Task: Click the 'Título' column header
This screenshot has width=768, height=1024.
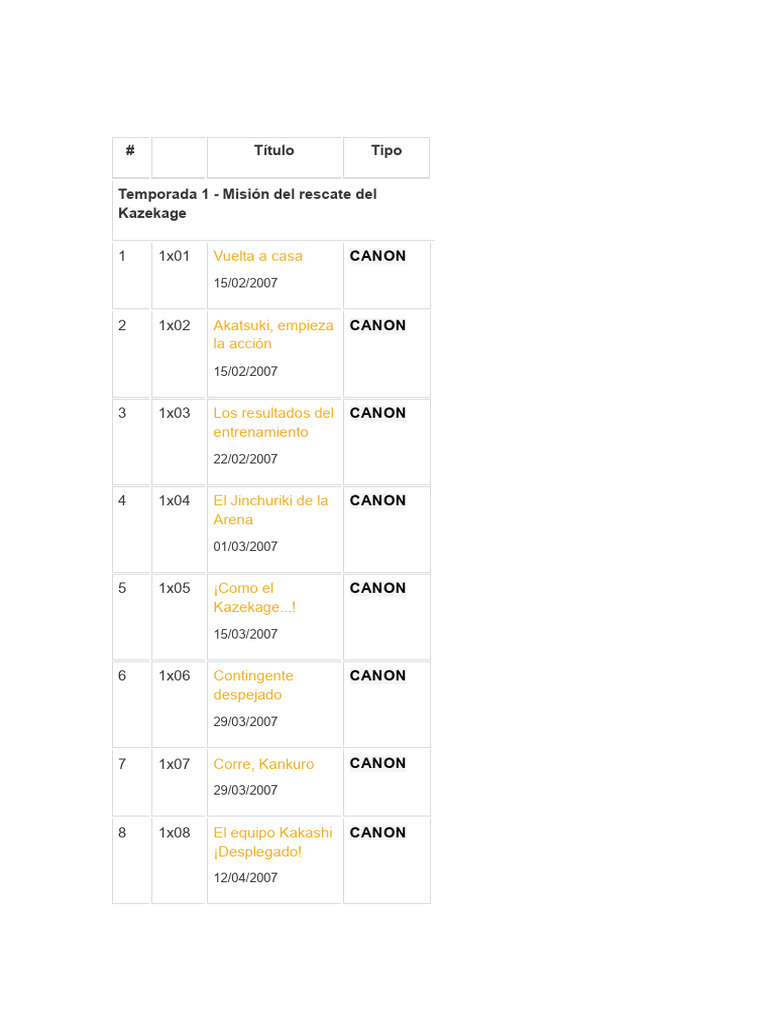Action: (x=274, y=150)
